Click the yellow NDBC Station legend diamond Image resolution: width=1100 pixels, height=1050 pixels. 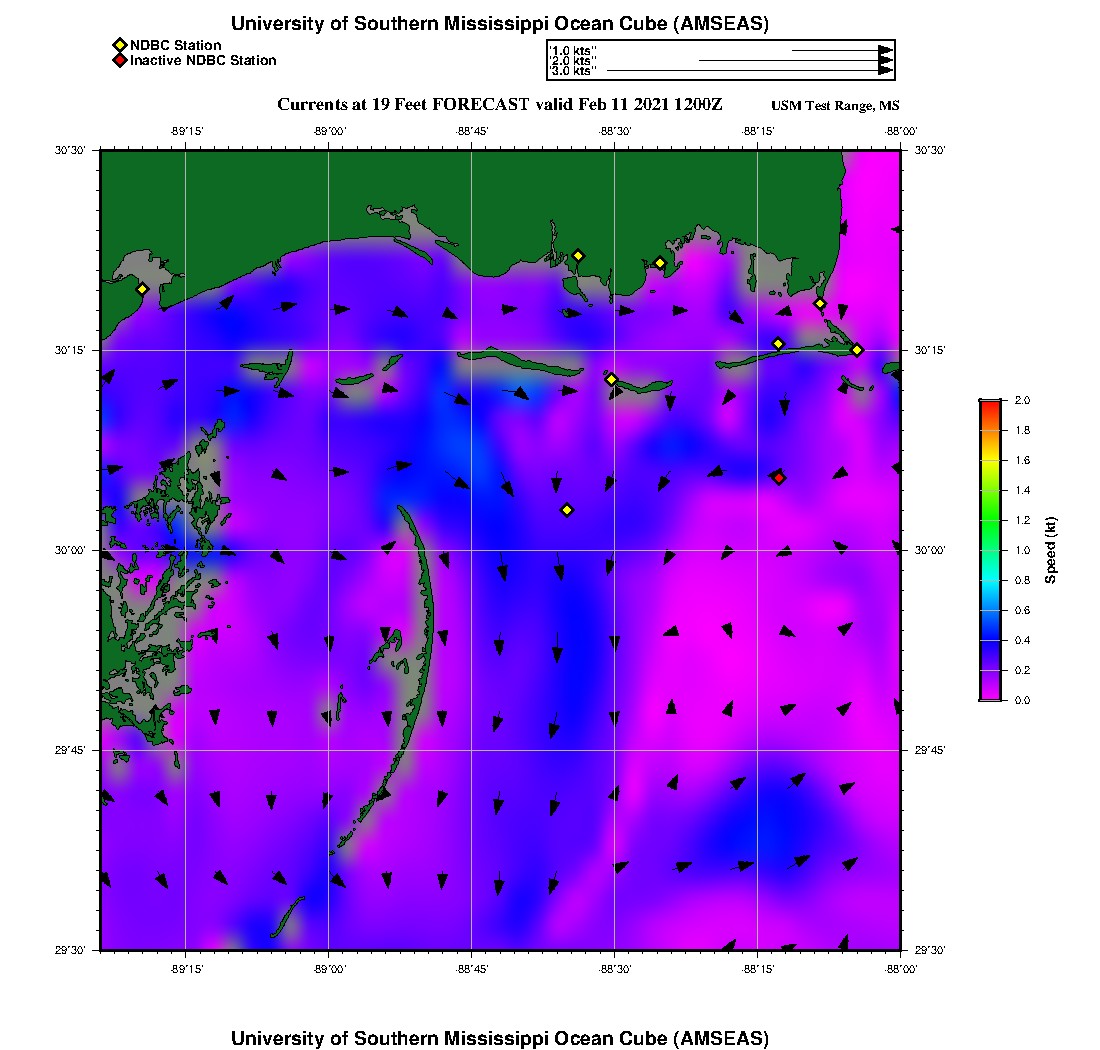click(x=120, y=46)
